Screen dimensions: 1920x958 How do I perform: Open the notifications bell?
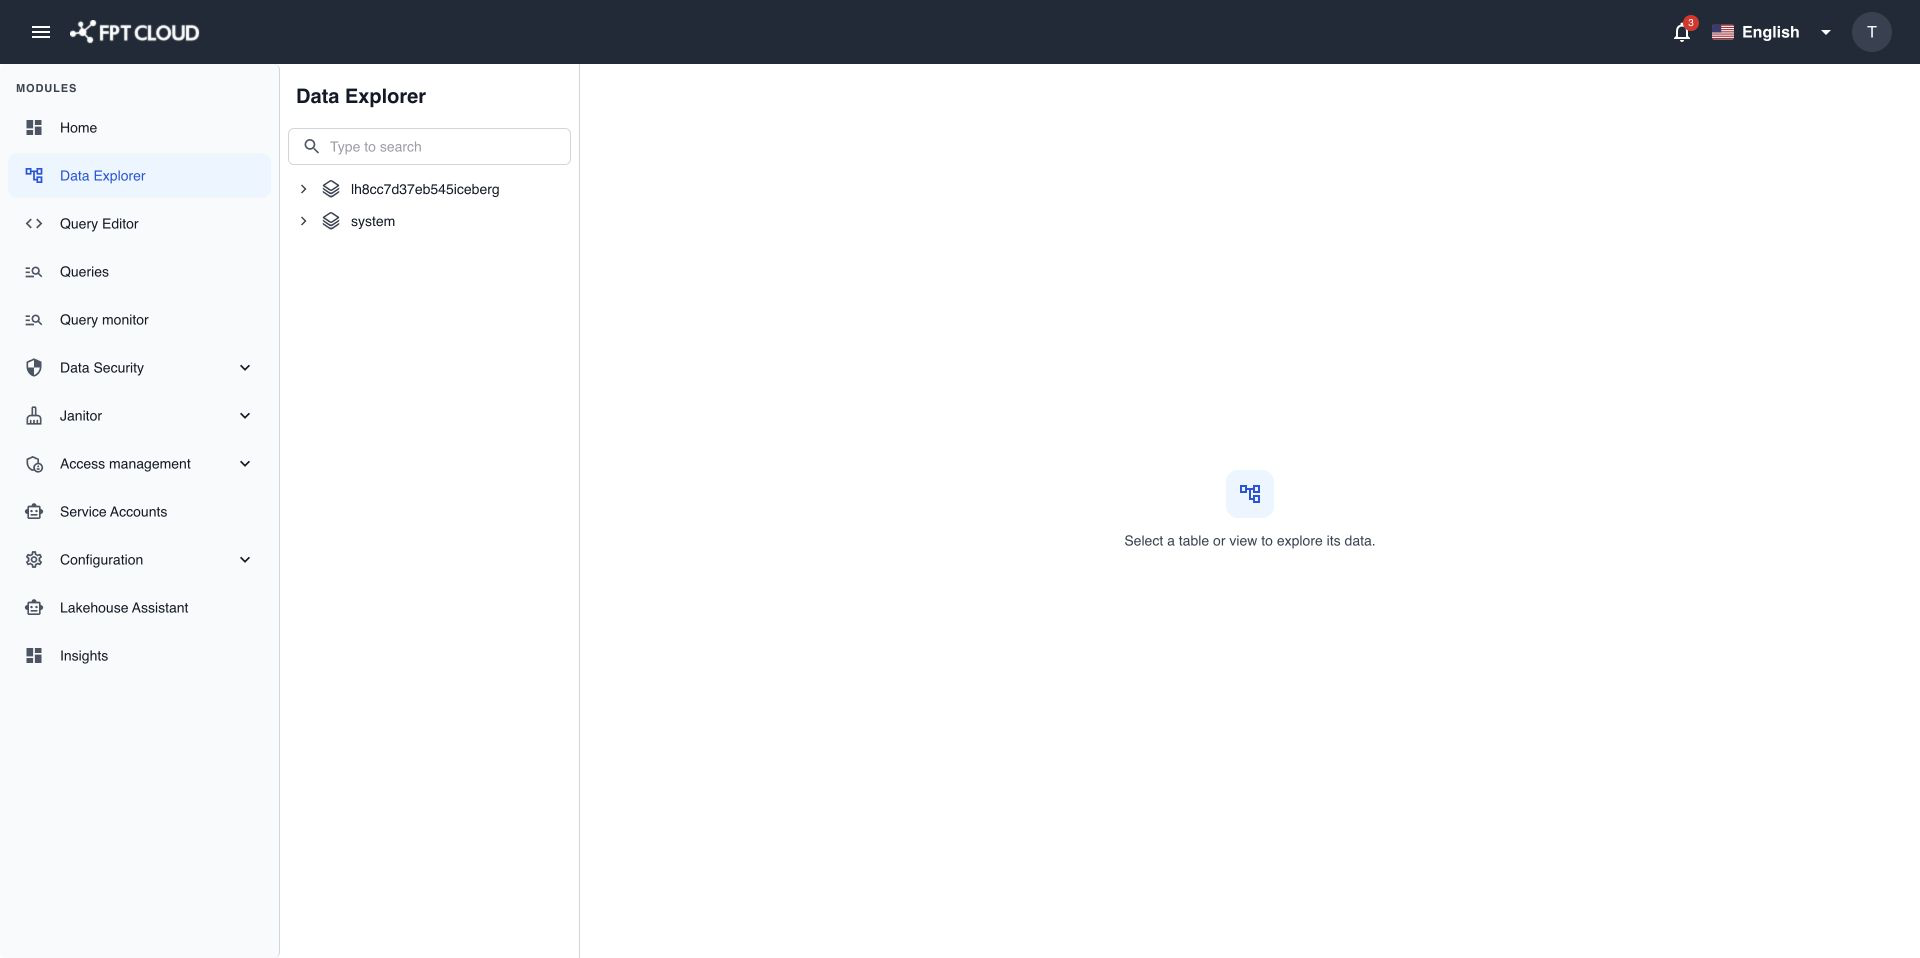(x=1682, y=32)
